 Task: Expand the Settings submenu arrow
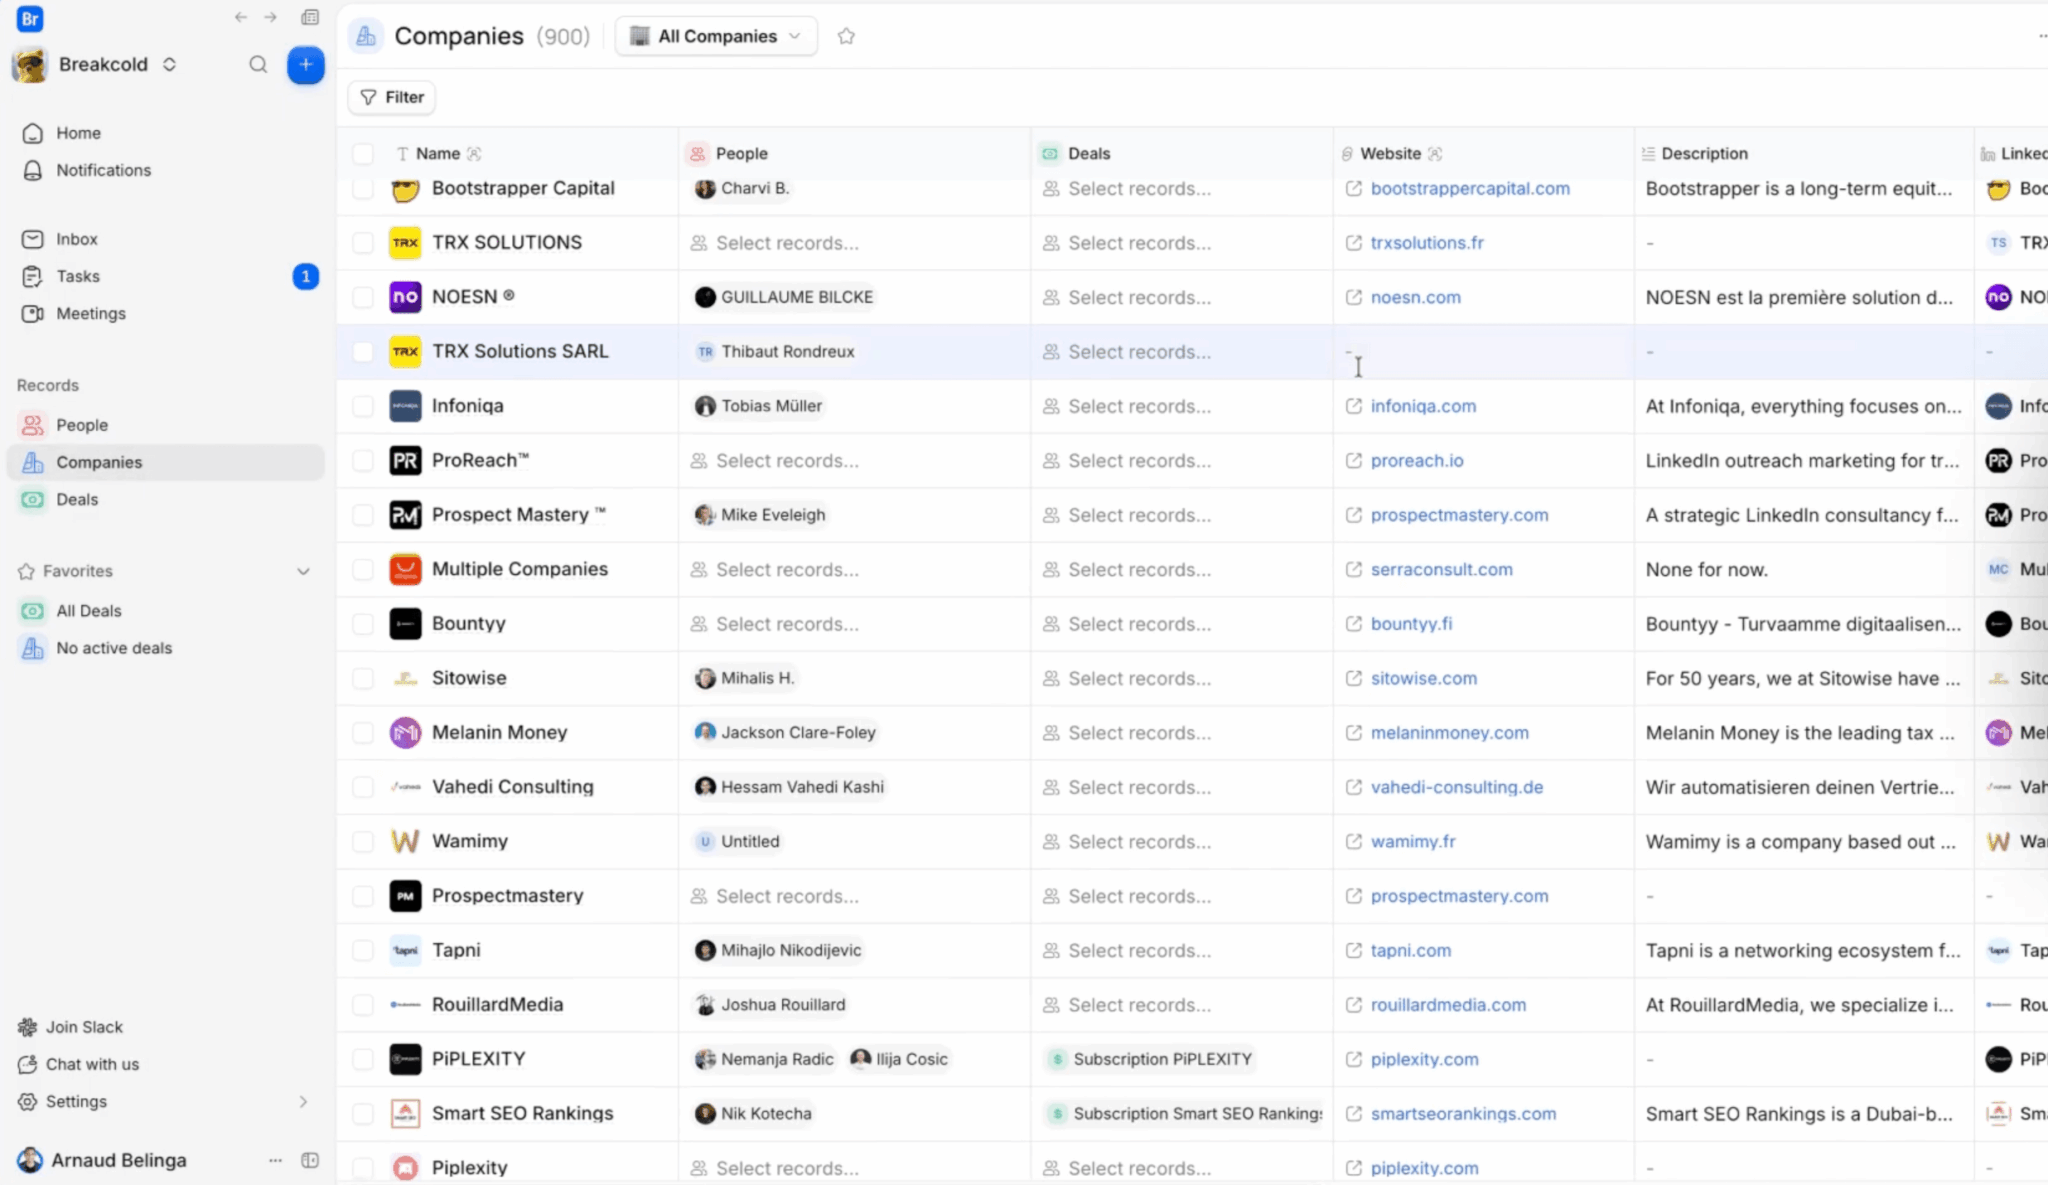[x=303, y=1102]
